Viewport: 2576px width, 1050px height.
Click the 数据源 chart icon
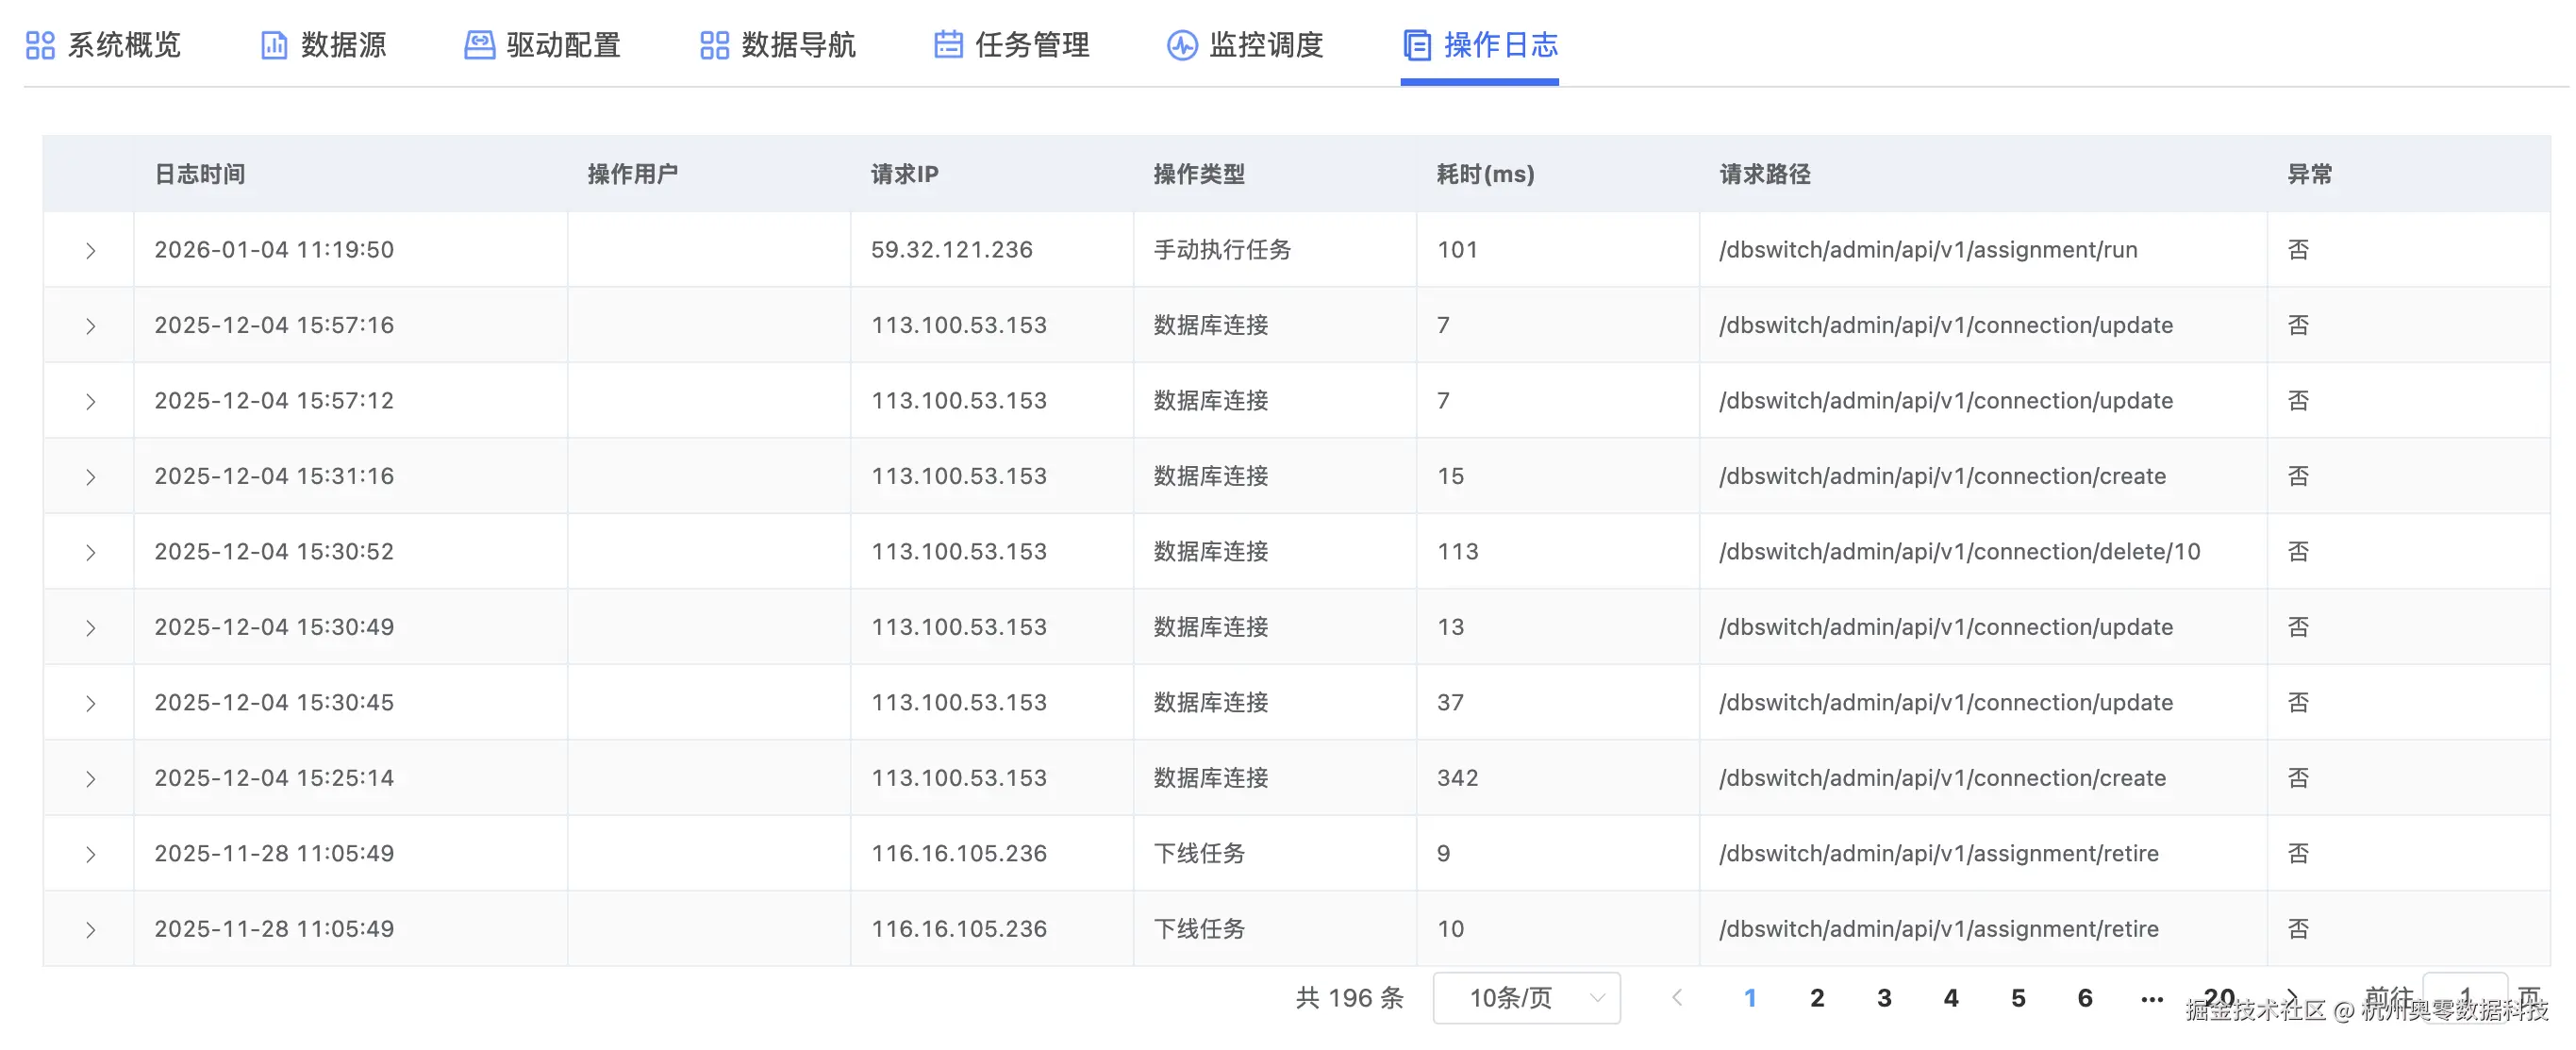click(x=274, y=45)
